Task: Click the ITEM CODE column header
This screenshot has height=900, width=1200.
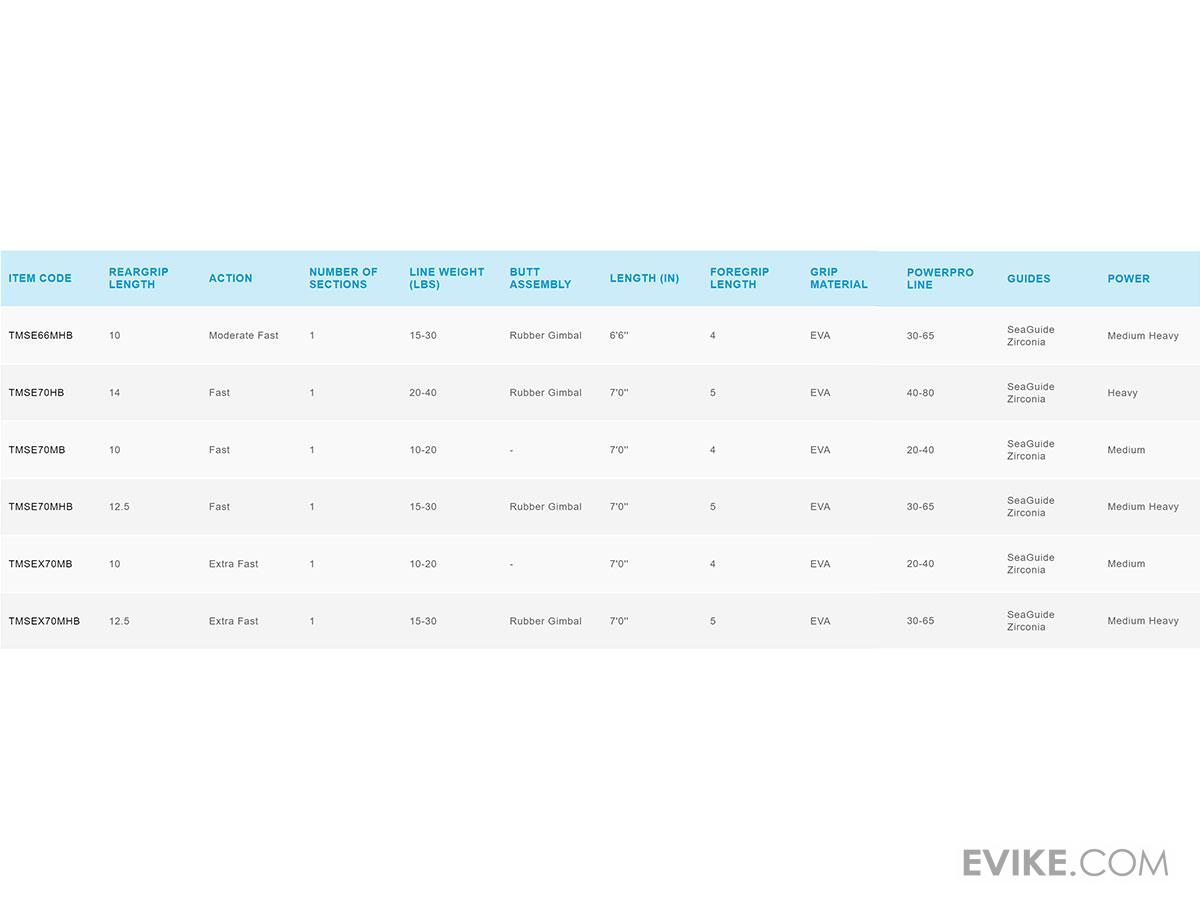Action: point(40,278)
